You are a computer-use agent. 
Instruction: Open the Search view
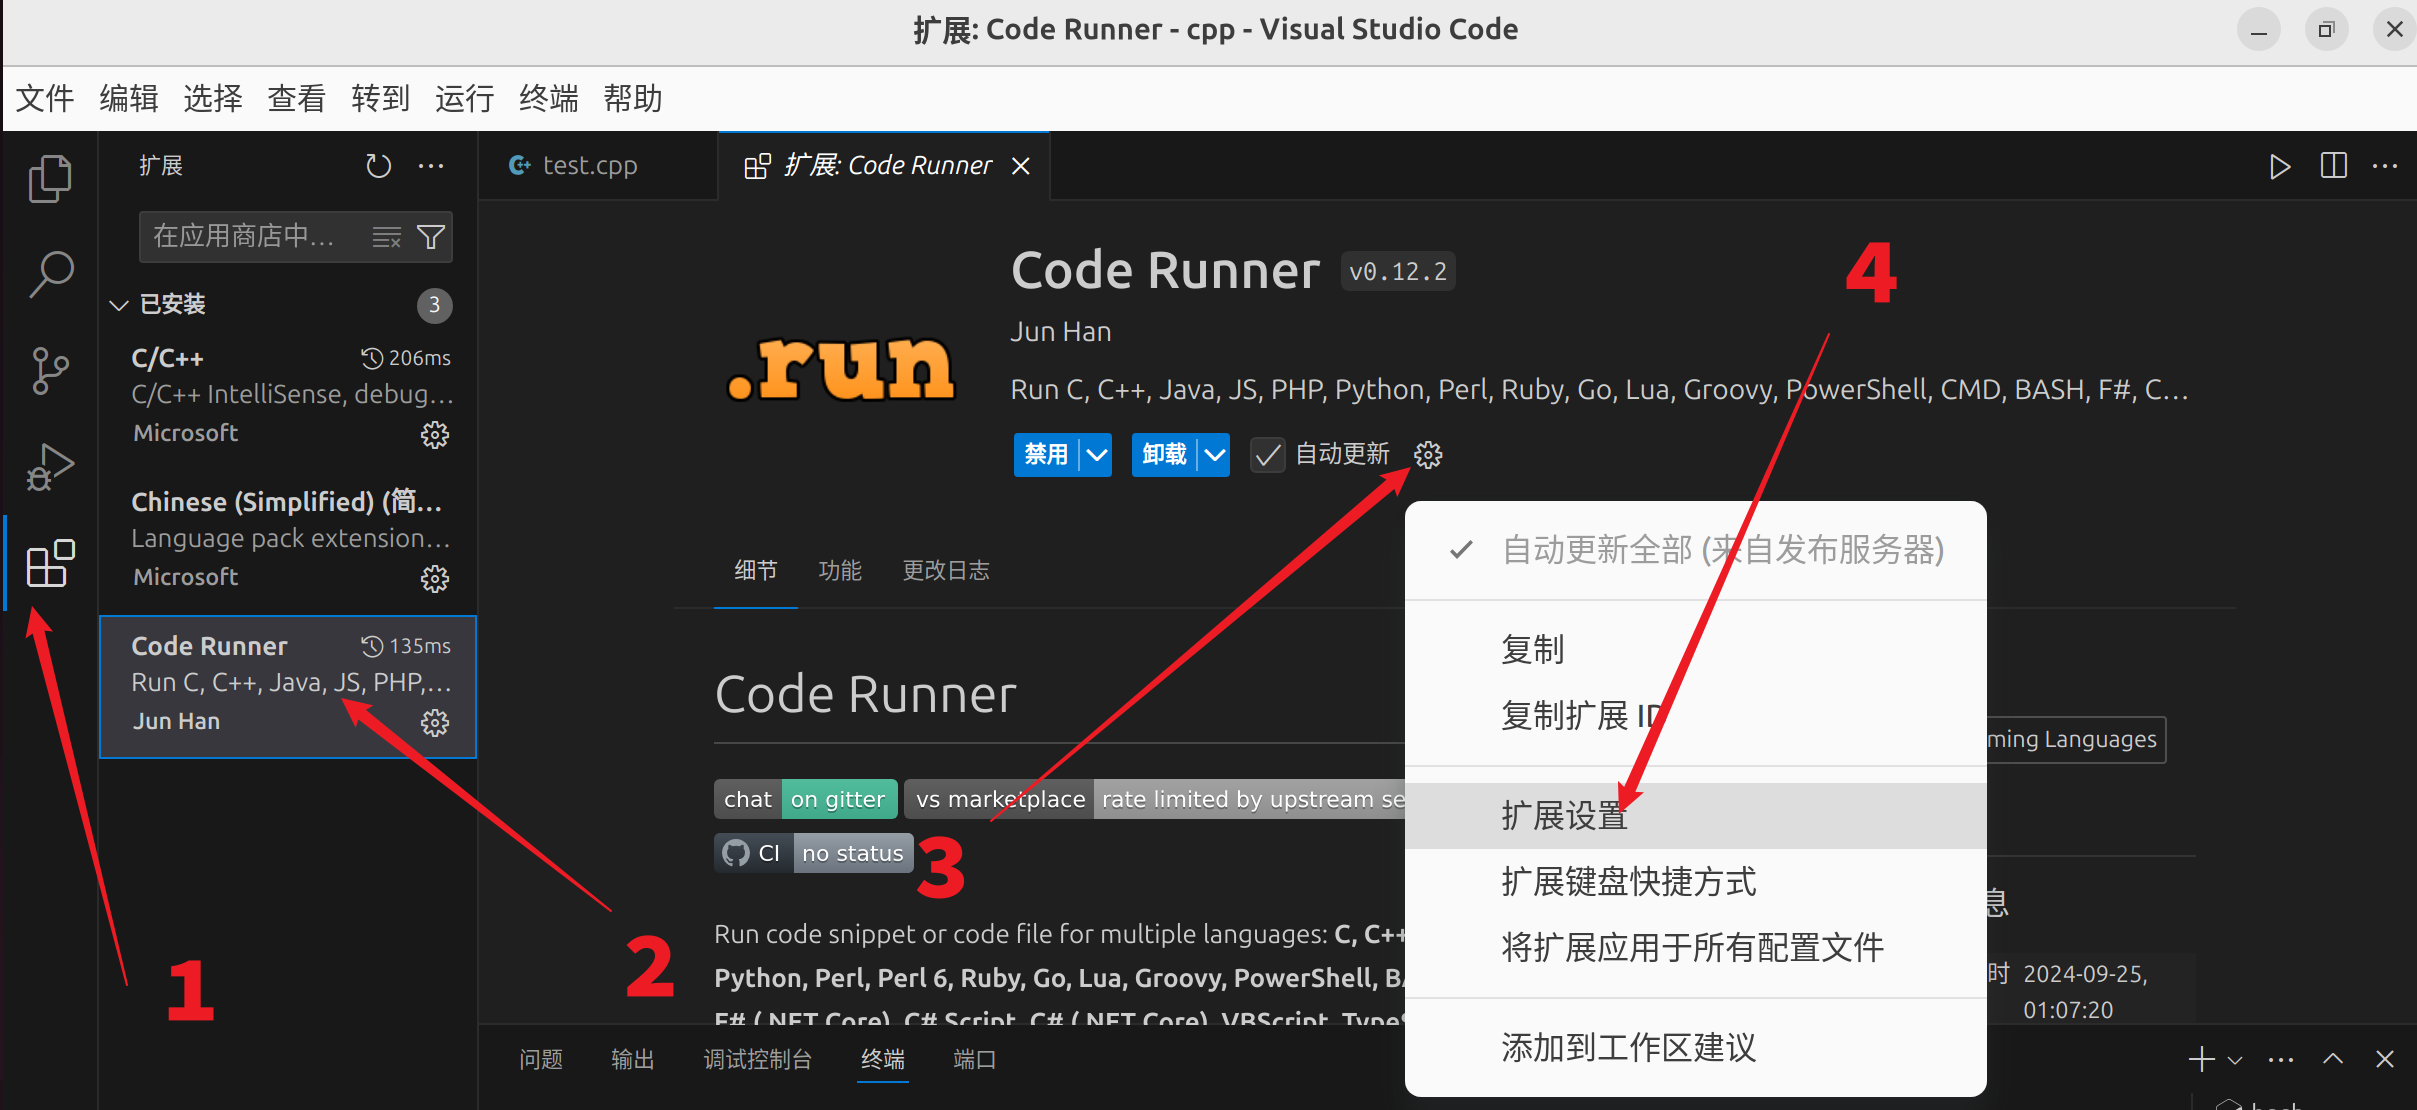tap(48, 272)
